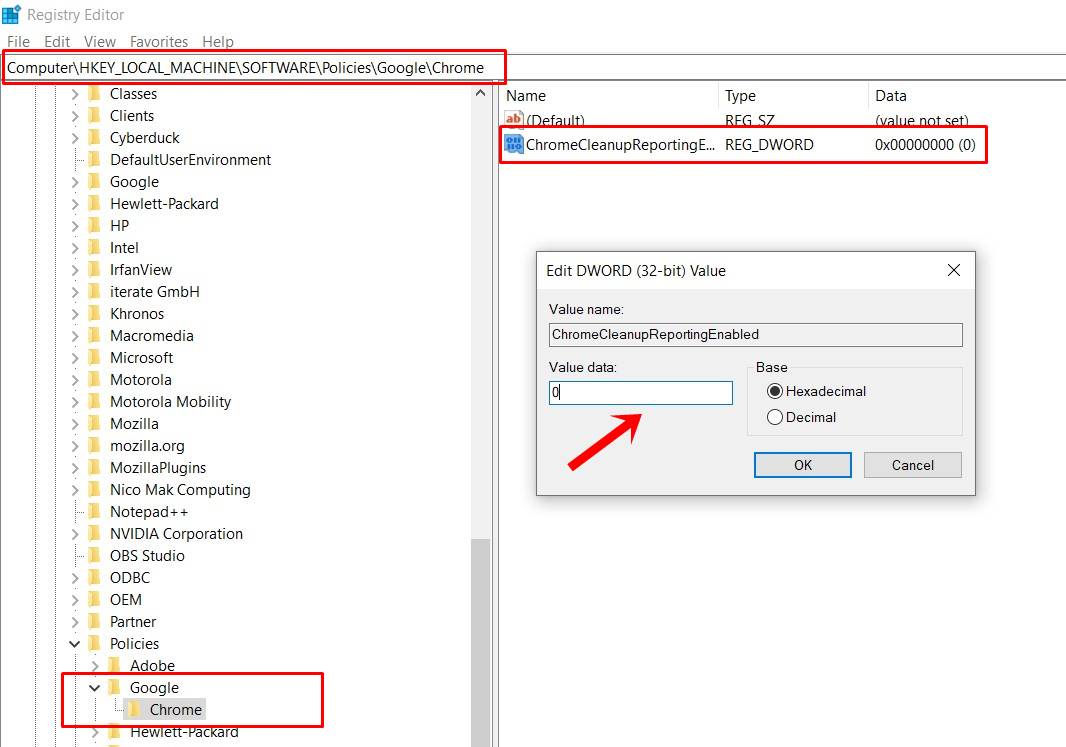The height and width of the screenshot is (747, 1066).
Task: Confirm the DWORD edit with OK
Action: click(802, 465)
